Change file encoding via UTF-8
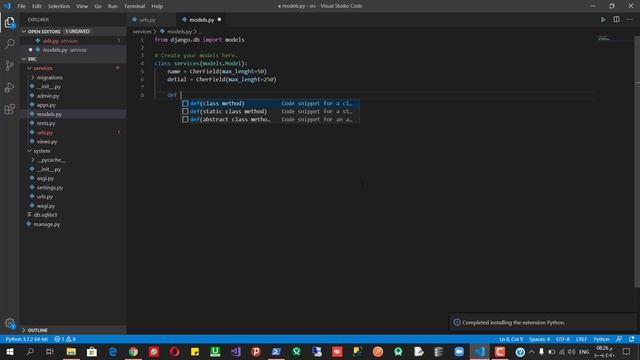Image resolution: width=640 pixels, height=360 pixels. [563, 339]
